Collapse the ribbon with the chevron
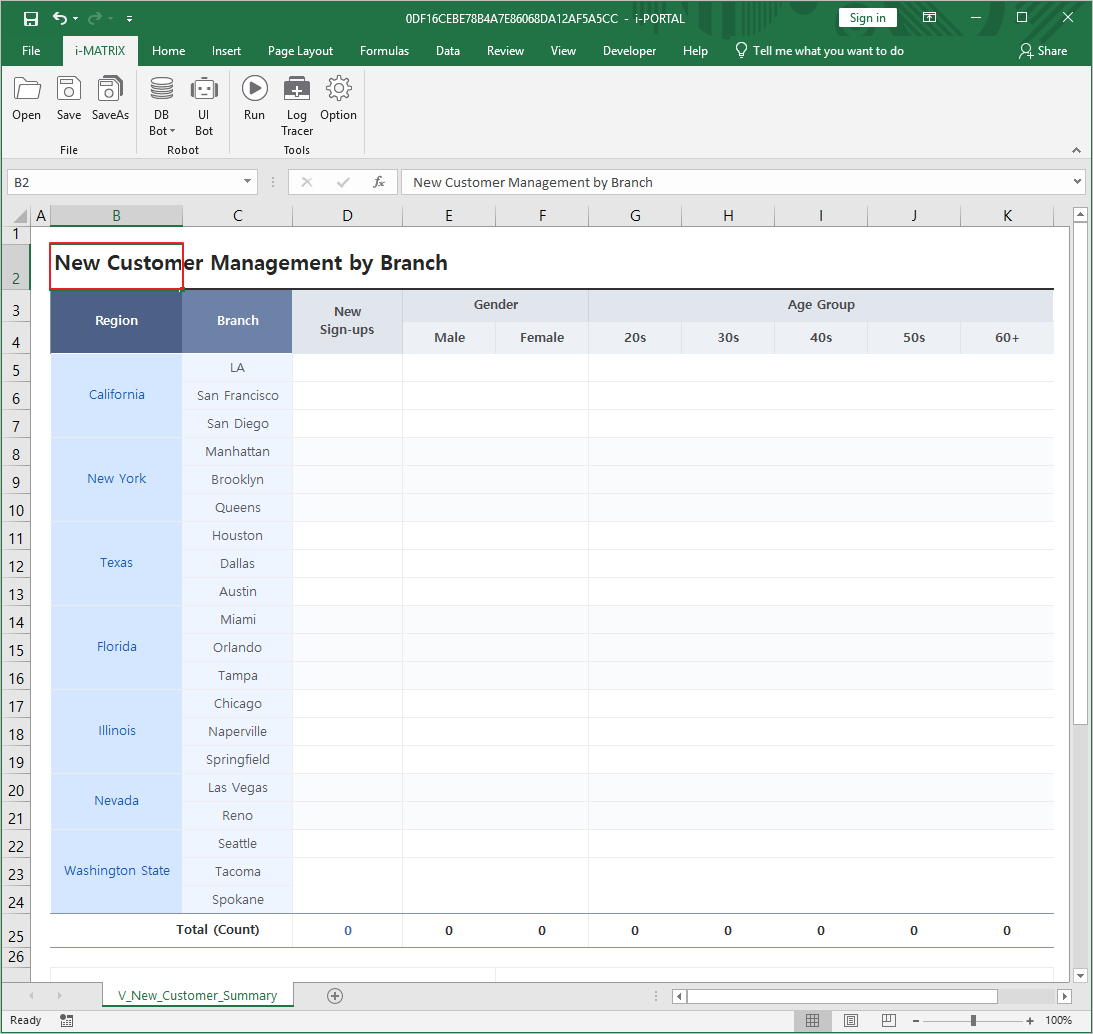This screenshot has width=1093, height=1034. tap(1076, 150)
